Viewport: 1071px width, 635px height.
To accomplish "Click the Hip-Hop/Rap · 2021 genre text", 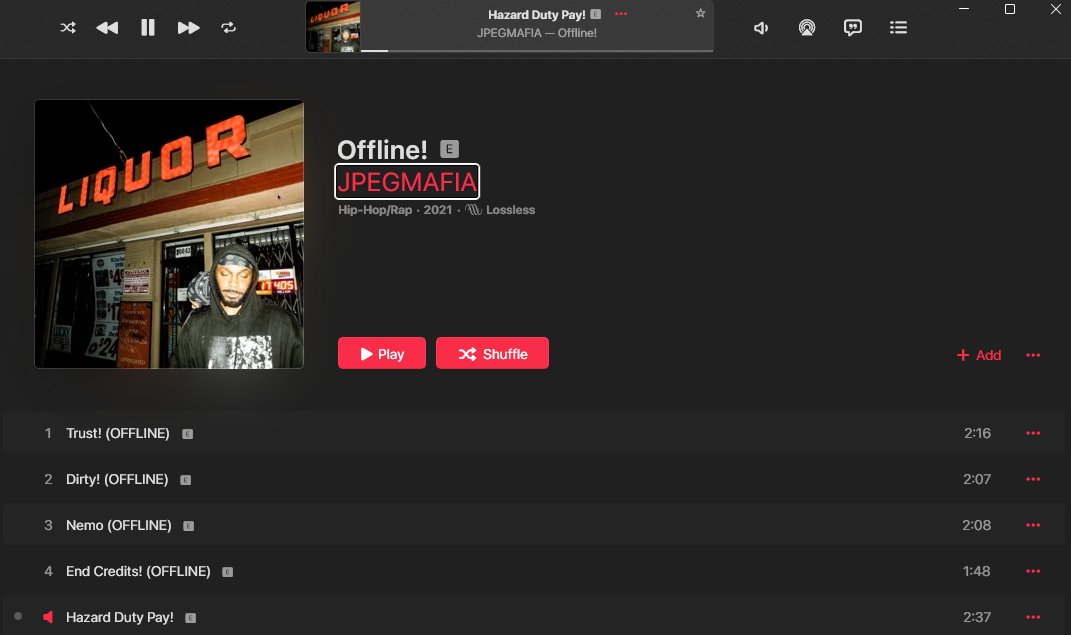I will tap(395, 210).
